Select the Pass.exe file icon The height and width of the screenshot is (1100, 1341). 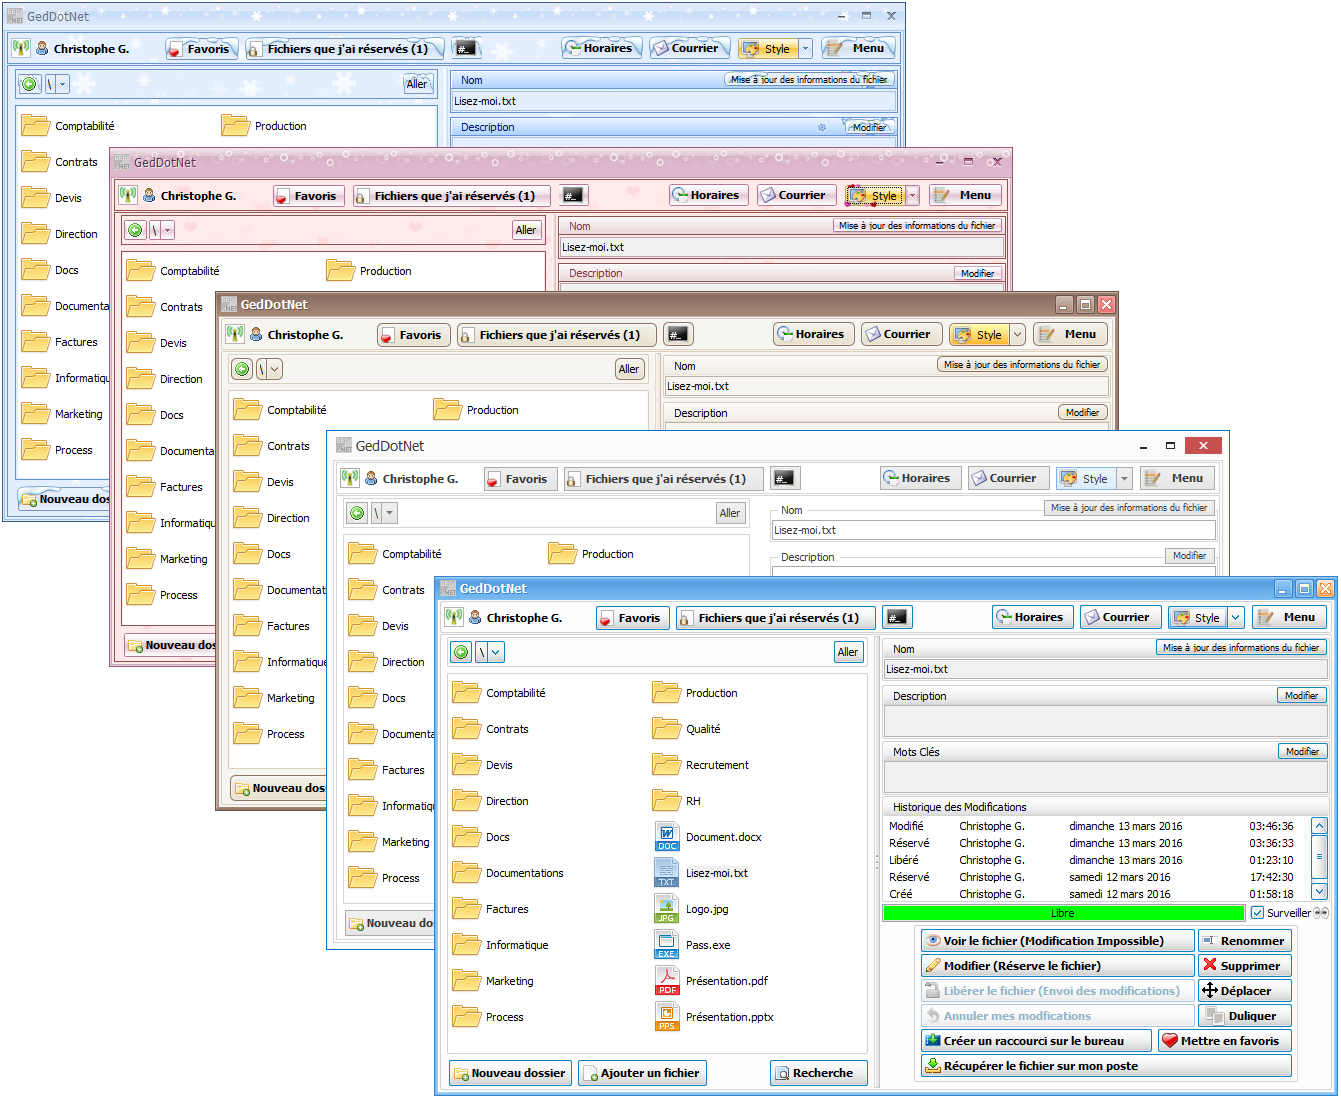(x=667, y=945)
